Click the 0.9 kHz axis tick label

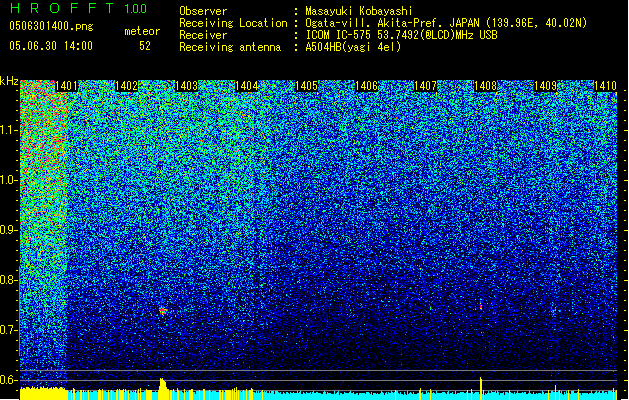9,230
